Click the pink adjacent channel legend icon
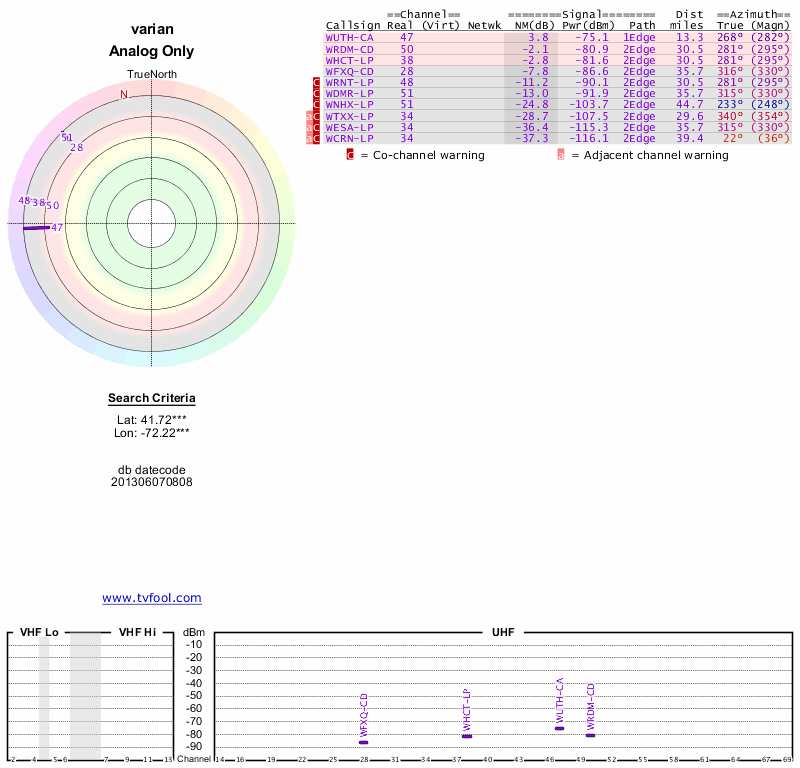Screen dimensions: 800x768 pyautogui.click(x=561, y=155)
